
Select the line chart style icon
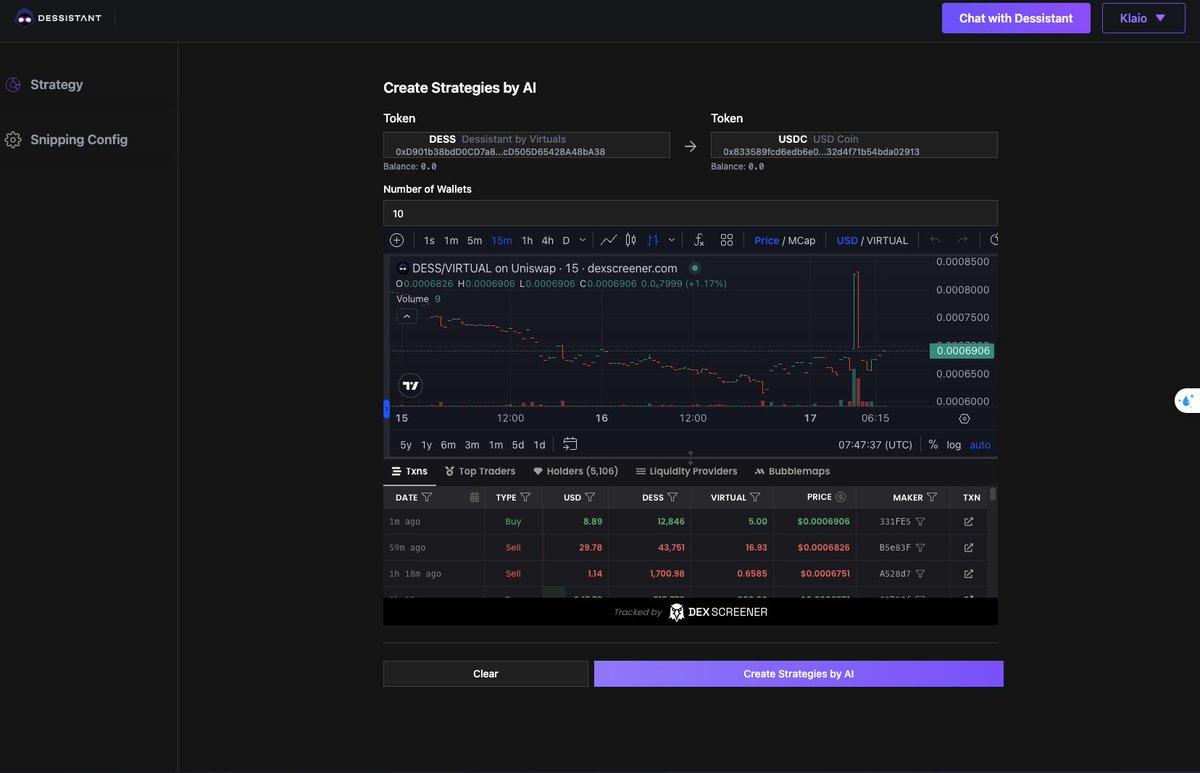click(x=608, y=240)
